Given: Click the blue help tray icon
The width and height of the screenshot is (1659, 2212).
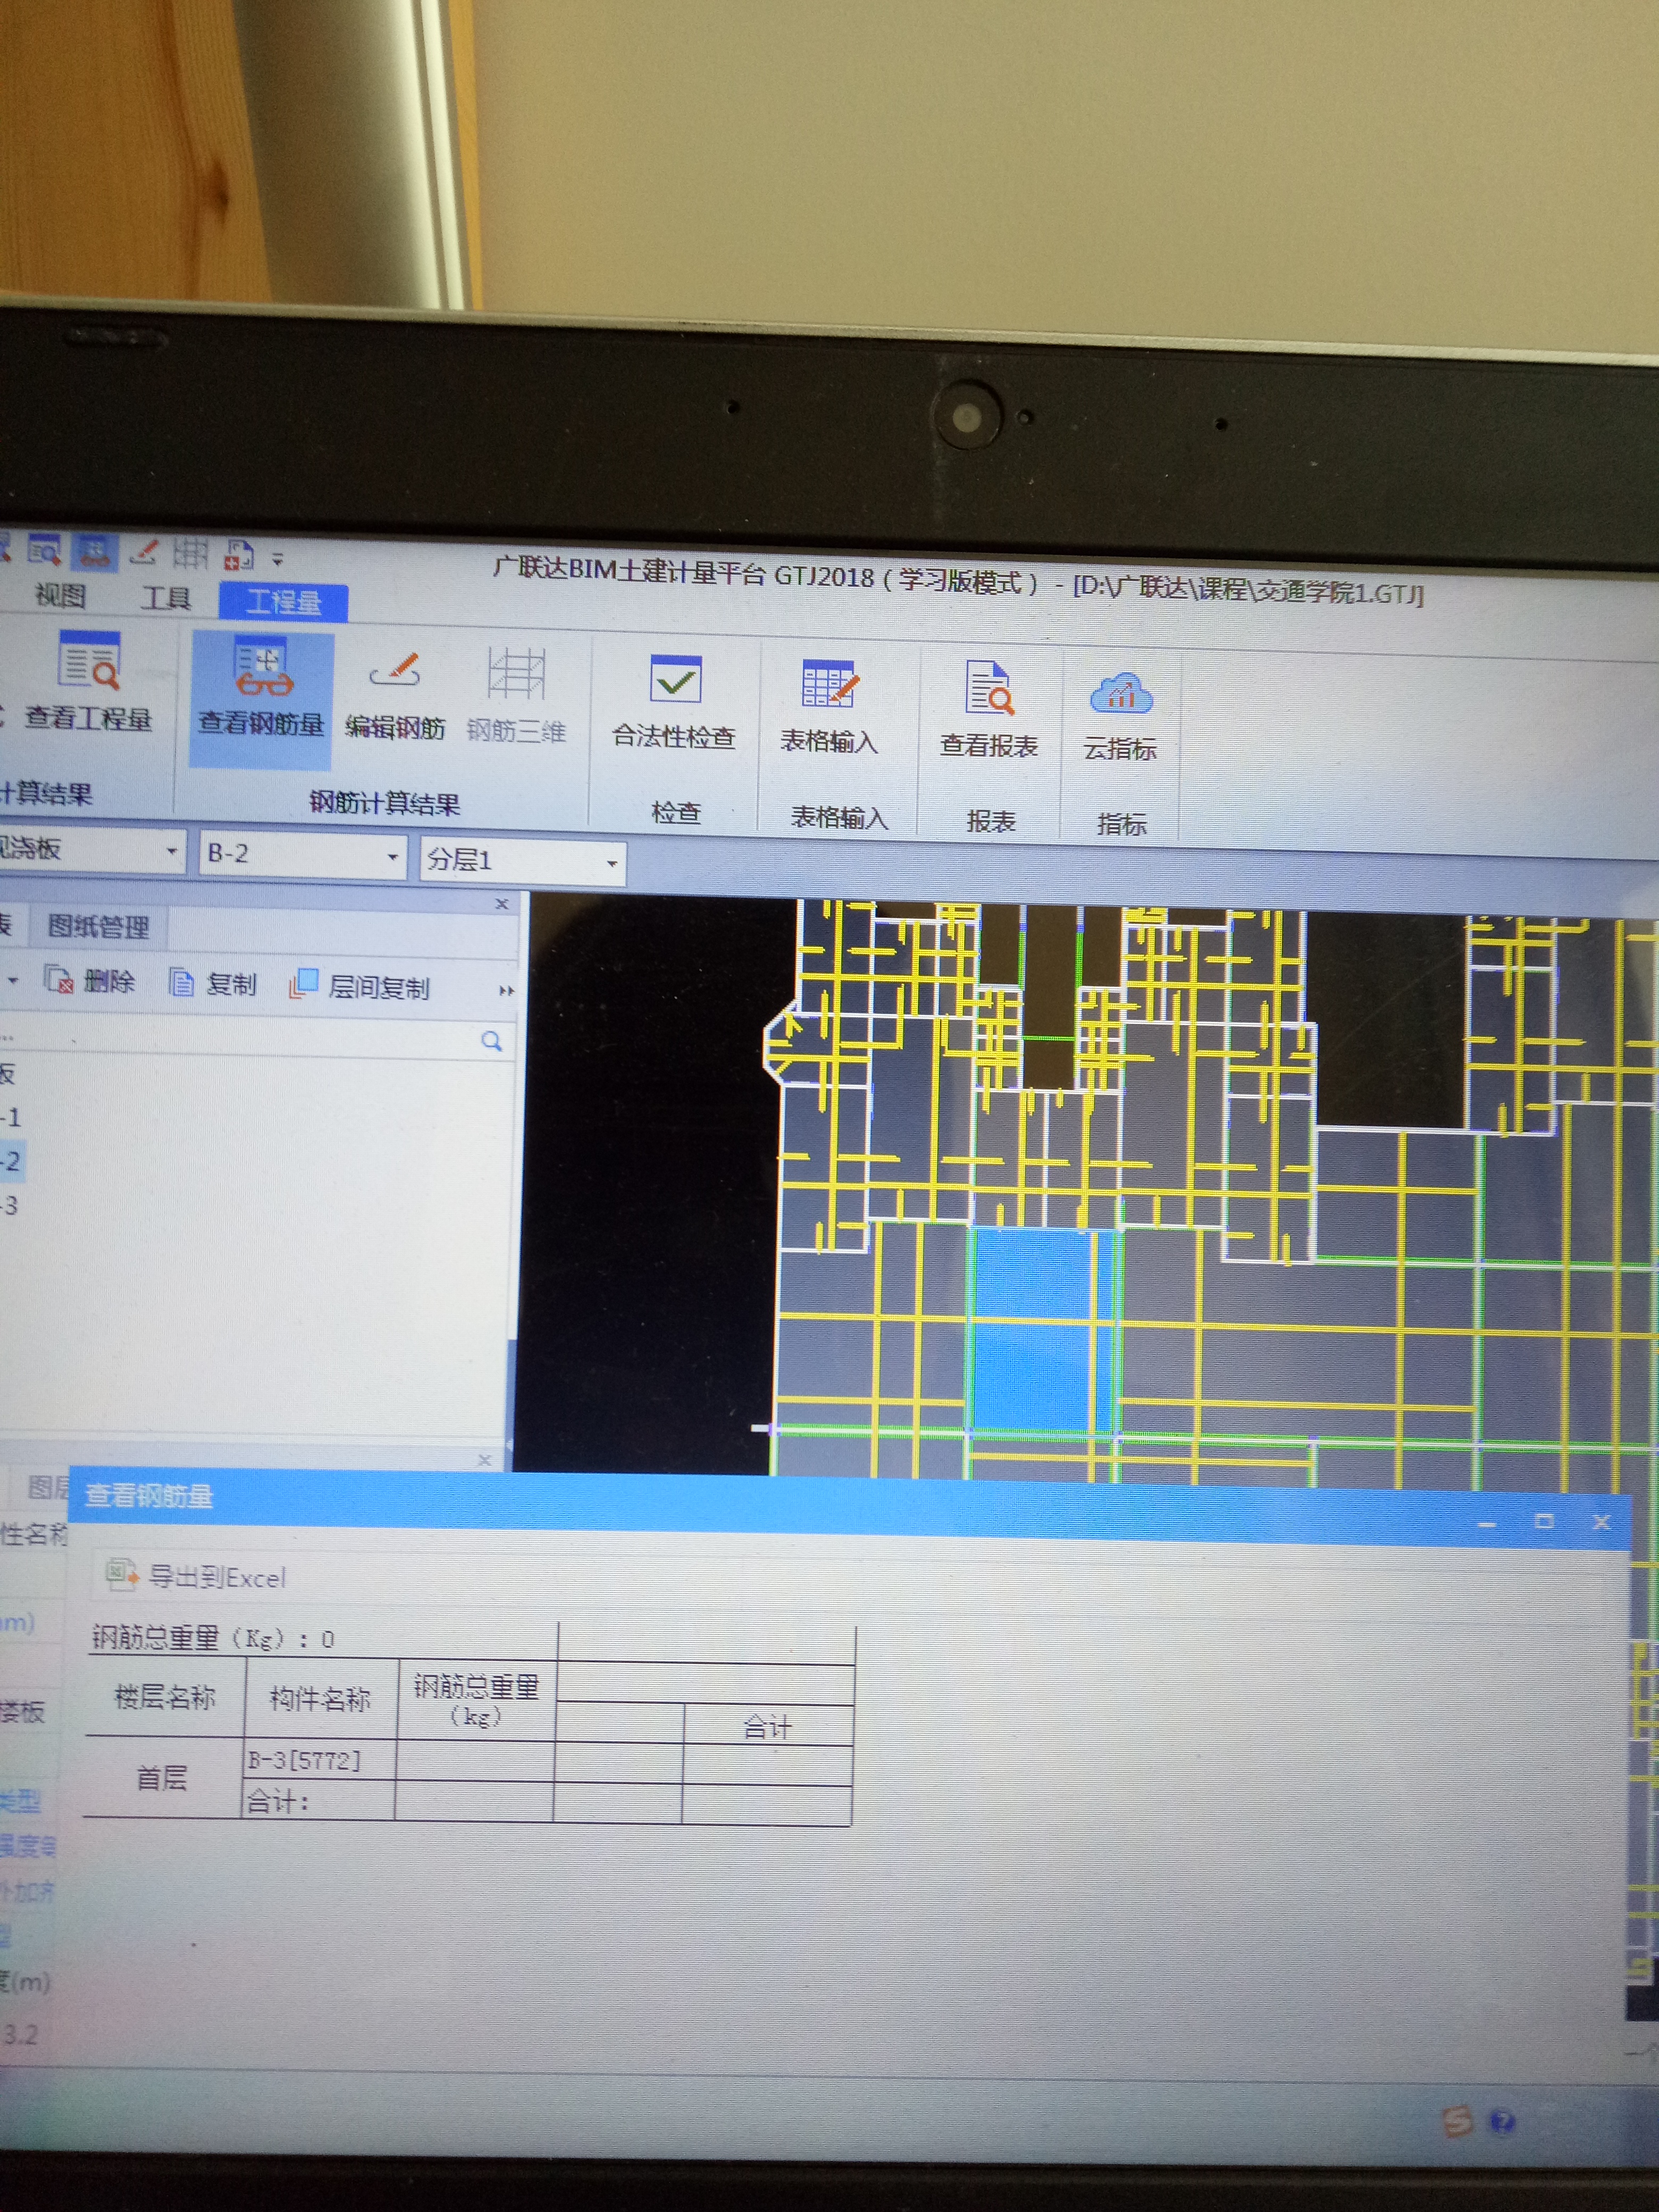Looking at the screenshot, I should pos(1502,2122).
